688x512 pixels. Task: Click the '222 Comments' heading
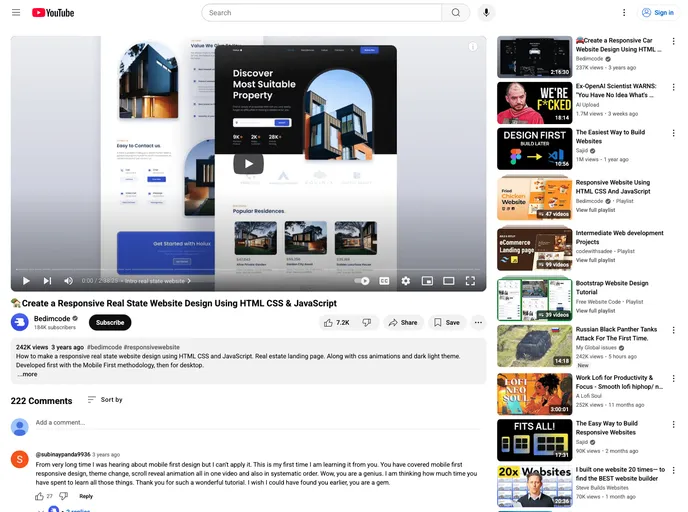tap(41, 401)
